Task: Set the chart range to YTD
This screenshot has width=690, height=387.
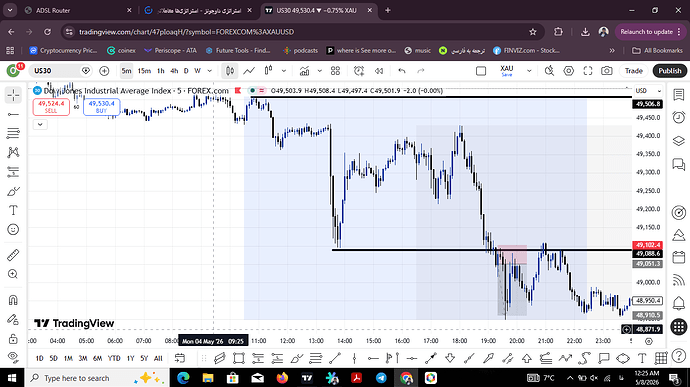Action: coord(114,358)
